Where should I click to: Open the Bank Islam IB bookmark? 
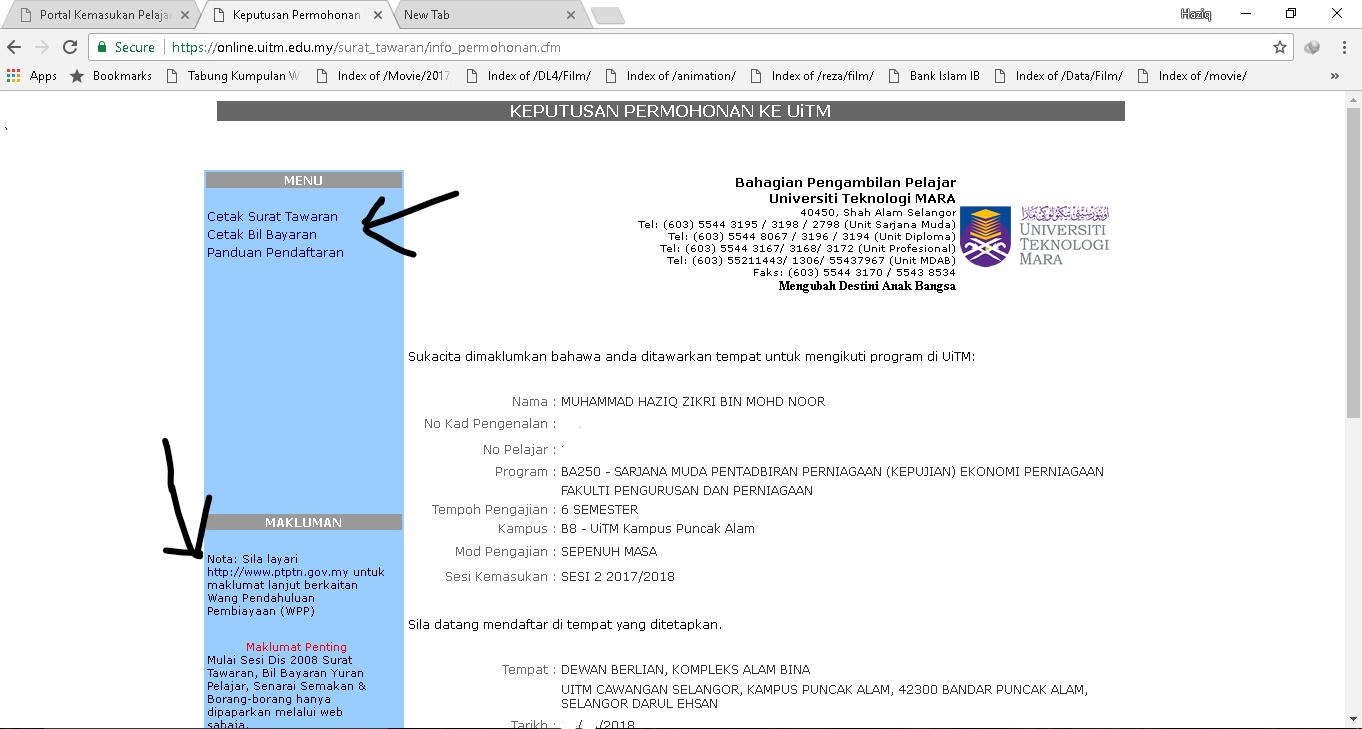coord(934,76)
